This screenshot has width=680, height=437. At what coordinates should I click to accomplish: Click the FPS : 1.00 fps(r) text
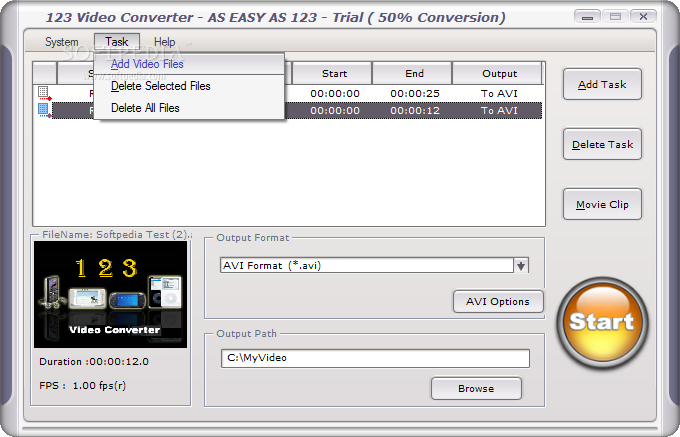click(x=82, y=385)
